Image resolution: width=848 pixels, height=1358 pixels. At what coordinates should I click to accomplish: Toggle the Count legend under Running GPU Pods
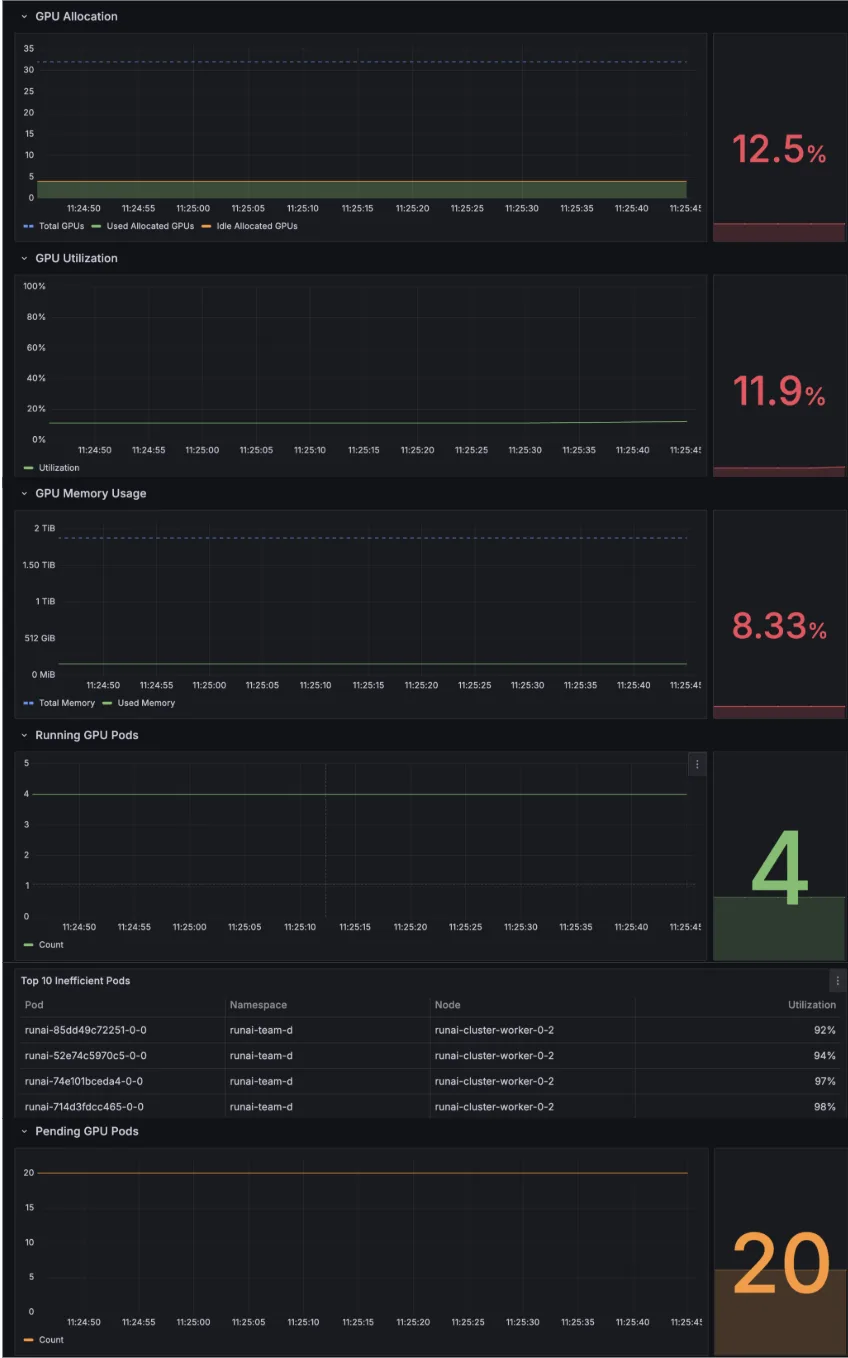(51, 944)
